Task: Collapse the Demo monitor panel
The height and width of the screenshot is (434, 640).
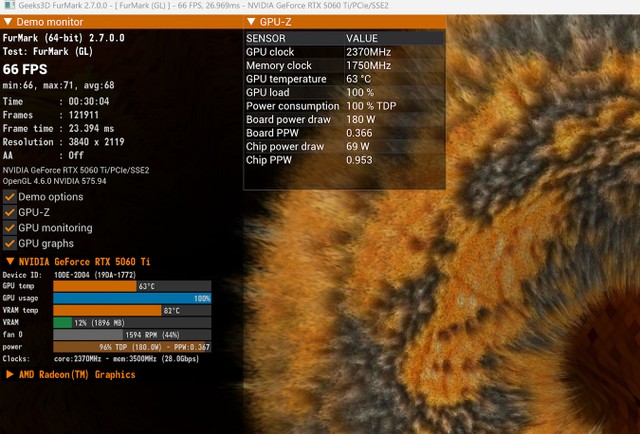Action: point(8,22)
